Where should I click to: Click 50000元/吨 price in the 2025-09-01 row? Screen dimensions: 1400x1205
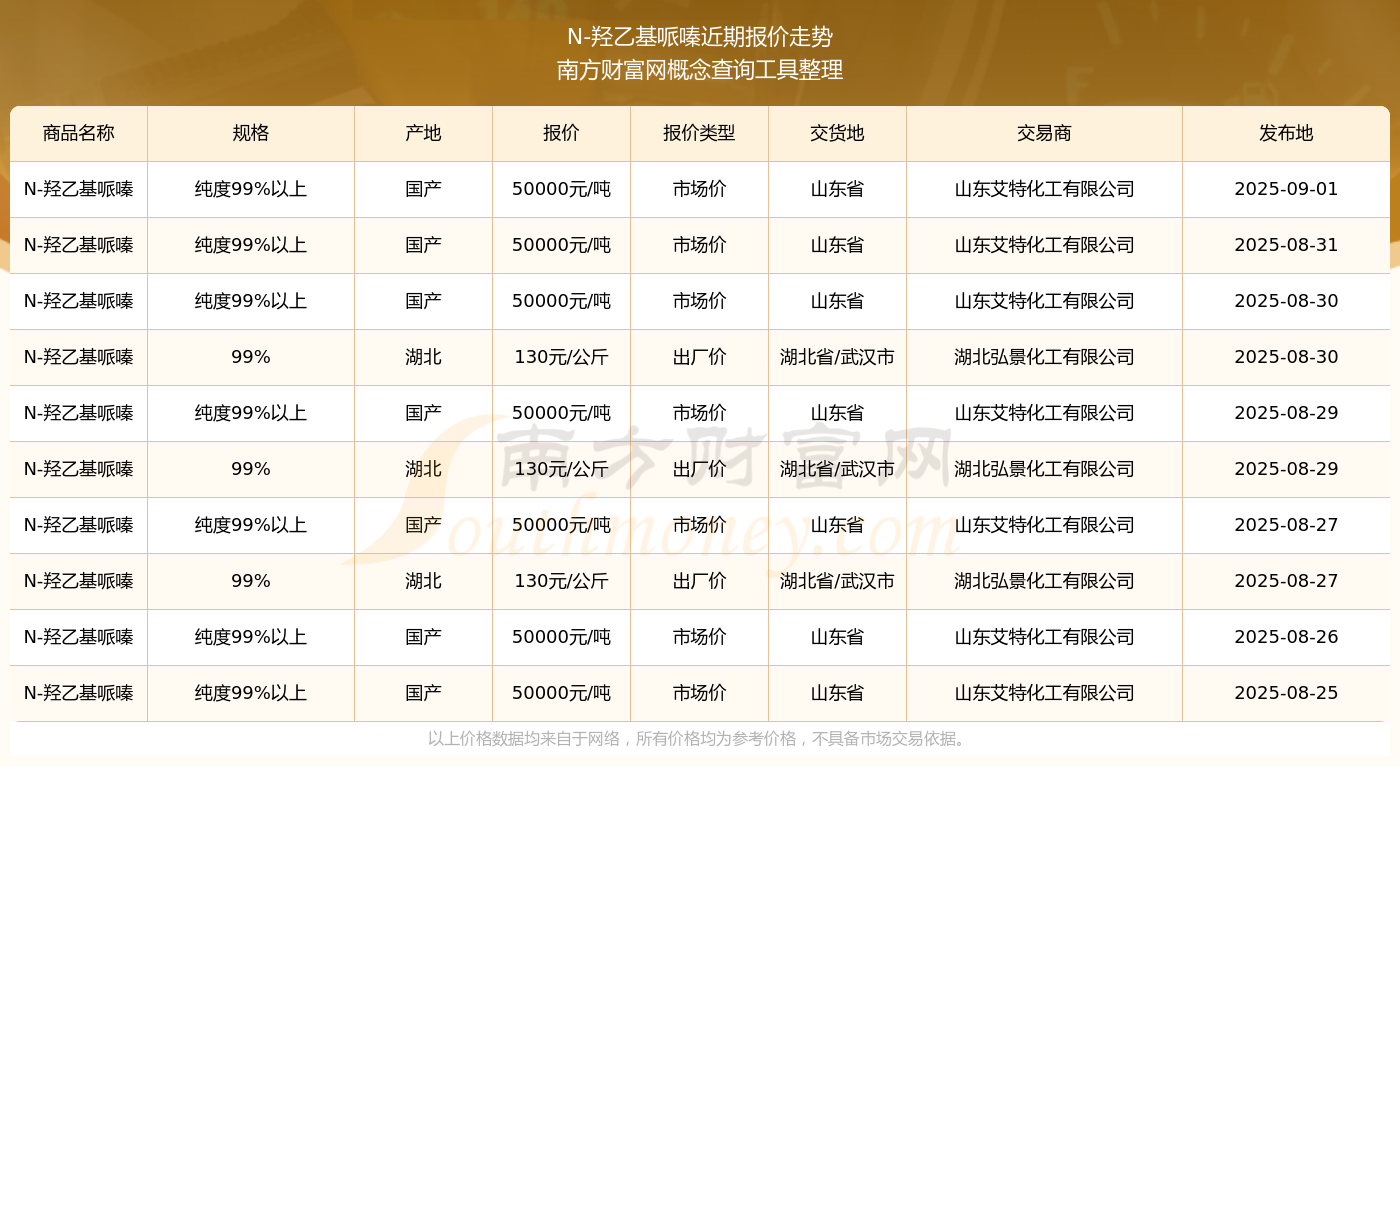(562, 189)
